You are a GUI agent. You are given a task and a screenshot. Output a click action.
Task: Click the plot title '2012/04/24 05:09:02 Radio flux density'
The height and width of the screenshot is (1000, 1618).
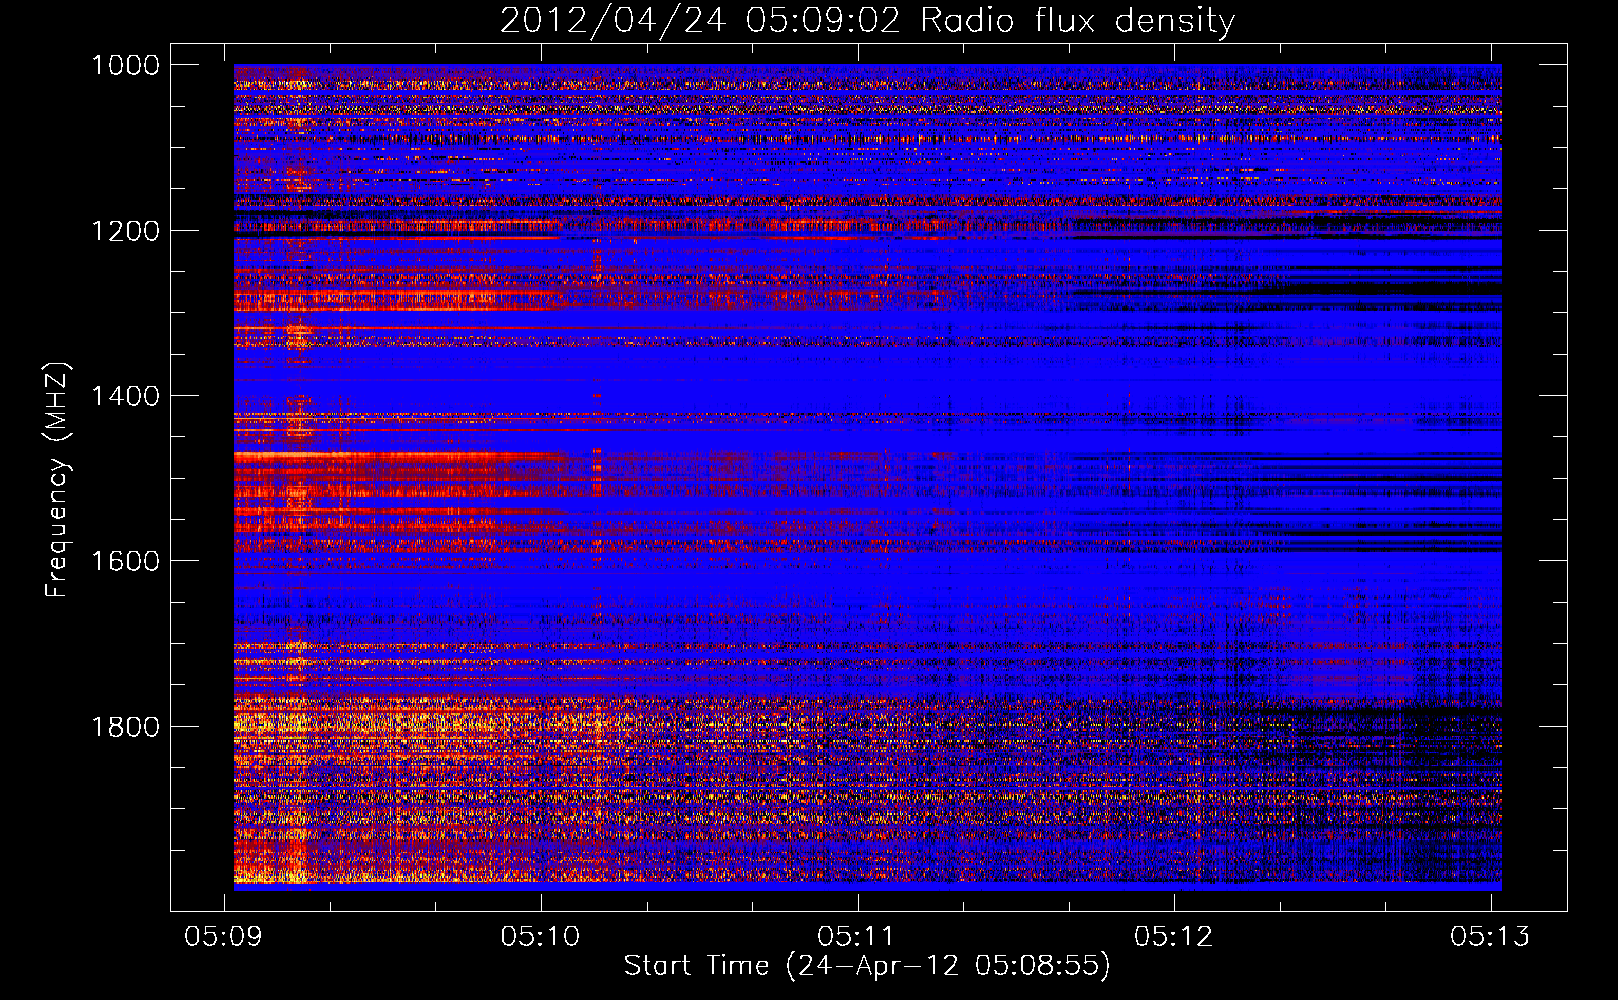coord(867,21)
